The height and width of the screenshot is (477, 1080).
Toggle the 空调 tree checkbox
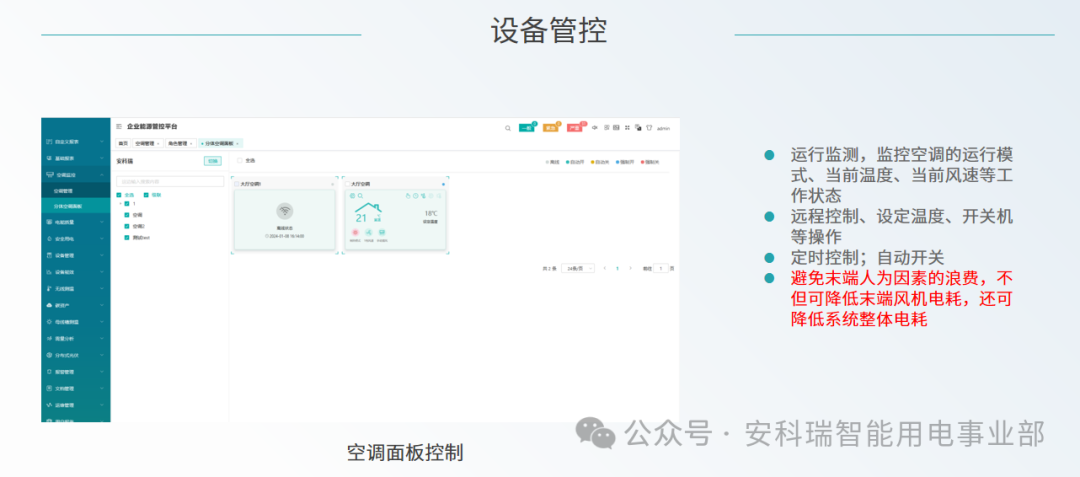pos(127,215)
